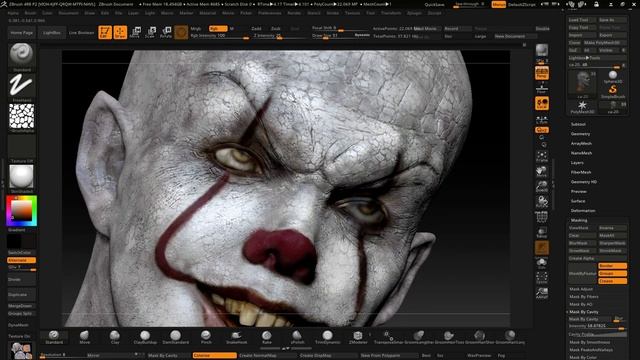This screenshot has height=360, width=640.
Task: Toggle Local symmetry button
Action: (542, 104)
